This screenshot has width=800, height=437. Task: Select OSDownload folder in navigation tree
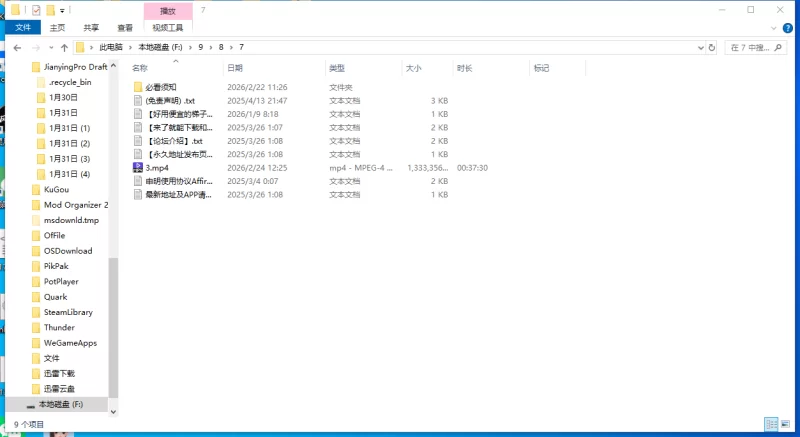click(62, 251)
